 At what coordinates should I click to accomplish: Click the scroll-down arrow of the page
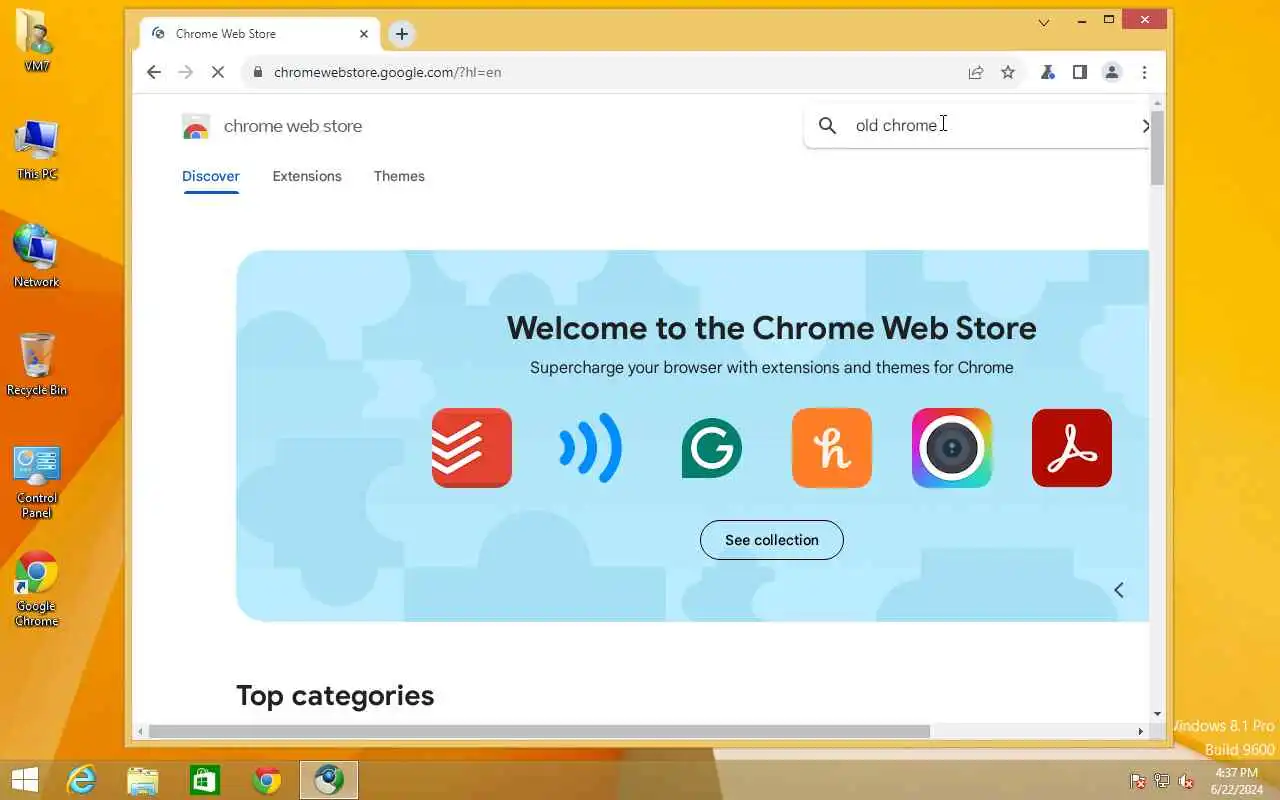pyautogui.click(x=1158, y=714)
